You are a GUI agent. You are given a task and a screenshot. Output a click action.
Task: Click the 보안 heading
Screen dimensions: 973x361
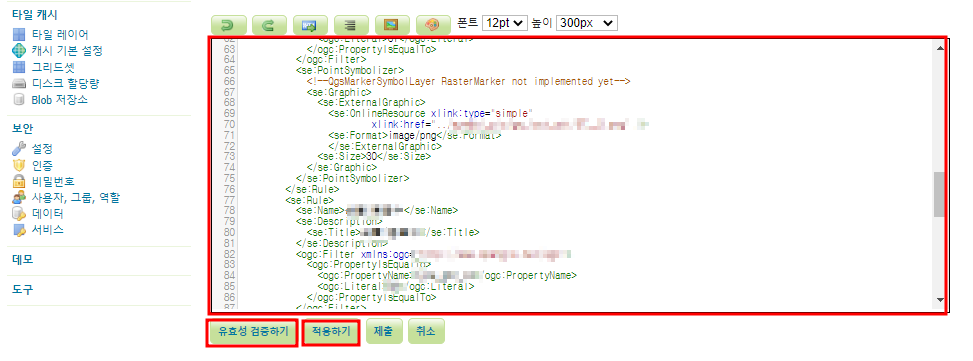pyautogui.click(x=22, y=128)
